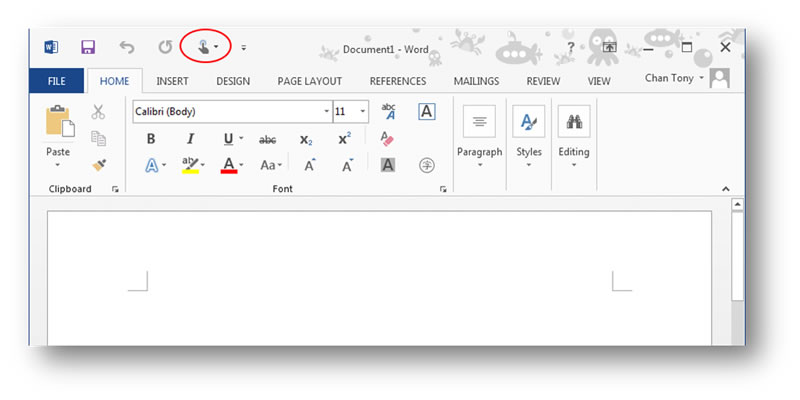Click the Cut scissors icon
800x400 pixels.
pyautogui.click(x=99, y=112)
